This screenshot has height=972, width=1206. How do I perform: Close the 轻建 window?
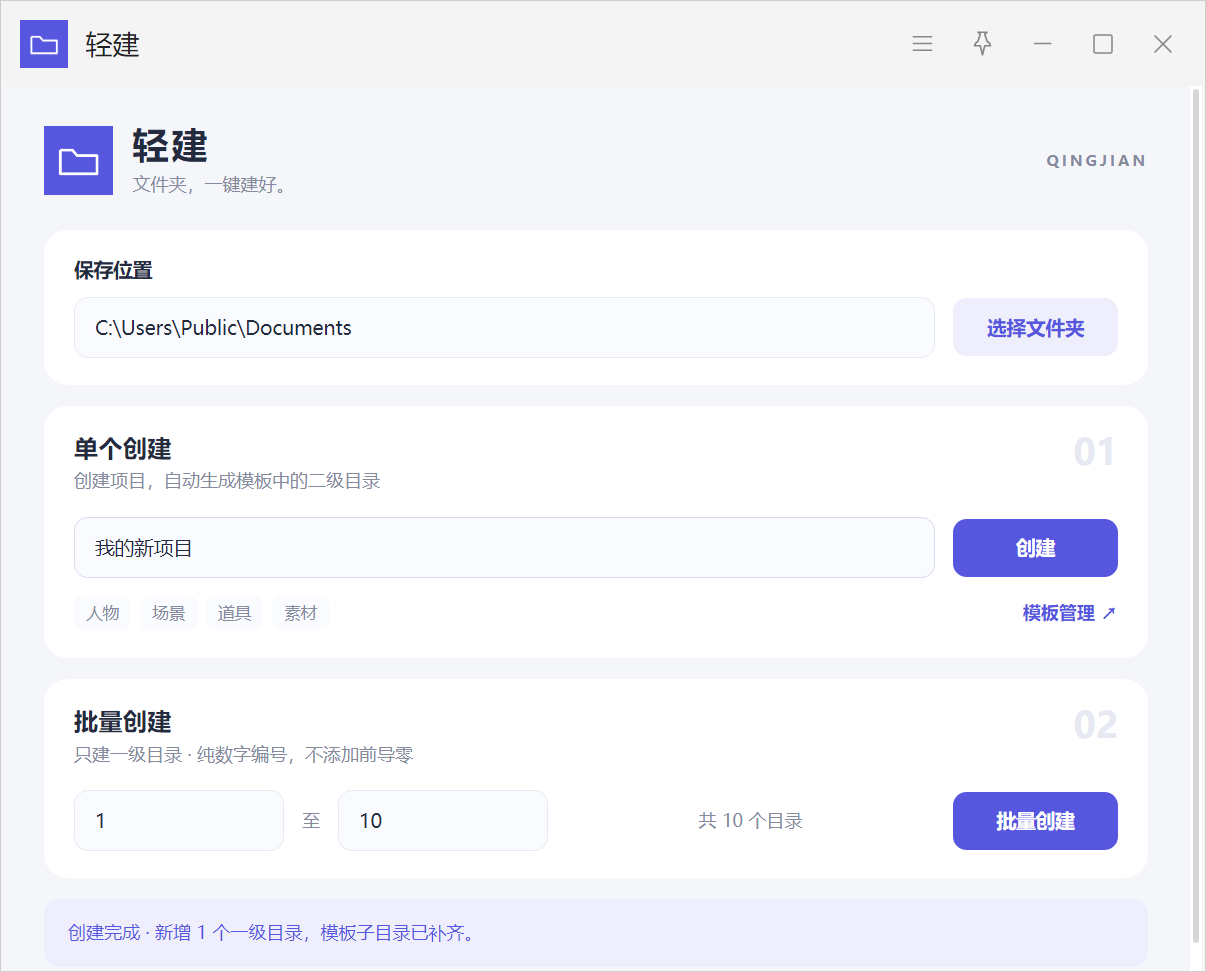pos(1162,44)
